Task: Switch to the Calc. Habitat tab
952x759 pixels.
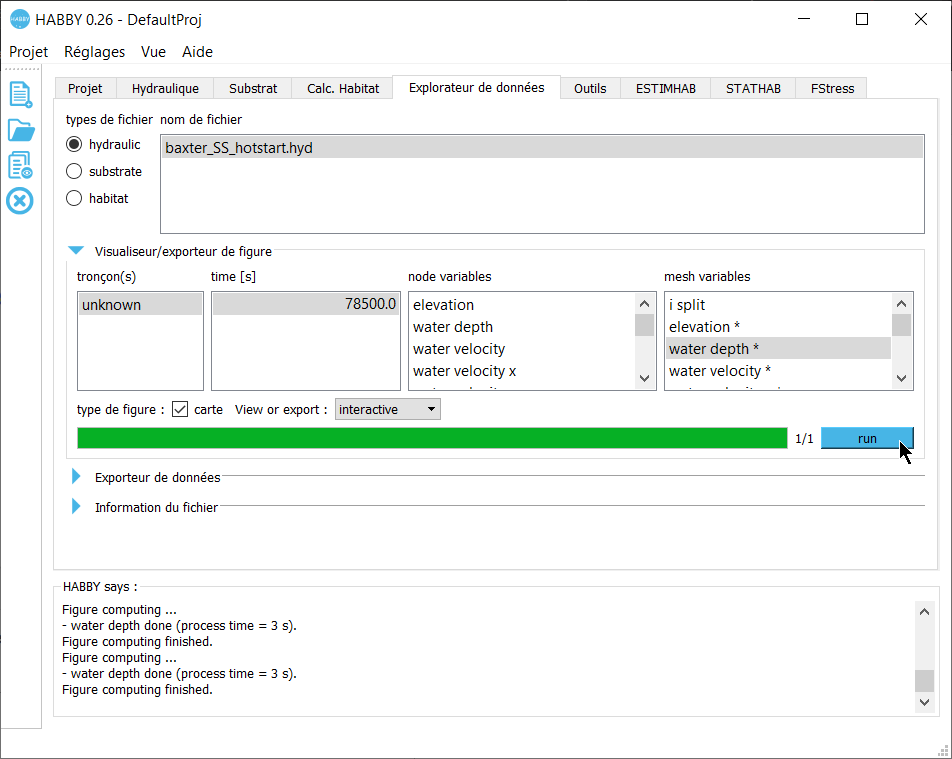Action: tap(342, 88)
